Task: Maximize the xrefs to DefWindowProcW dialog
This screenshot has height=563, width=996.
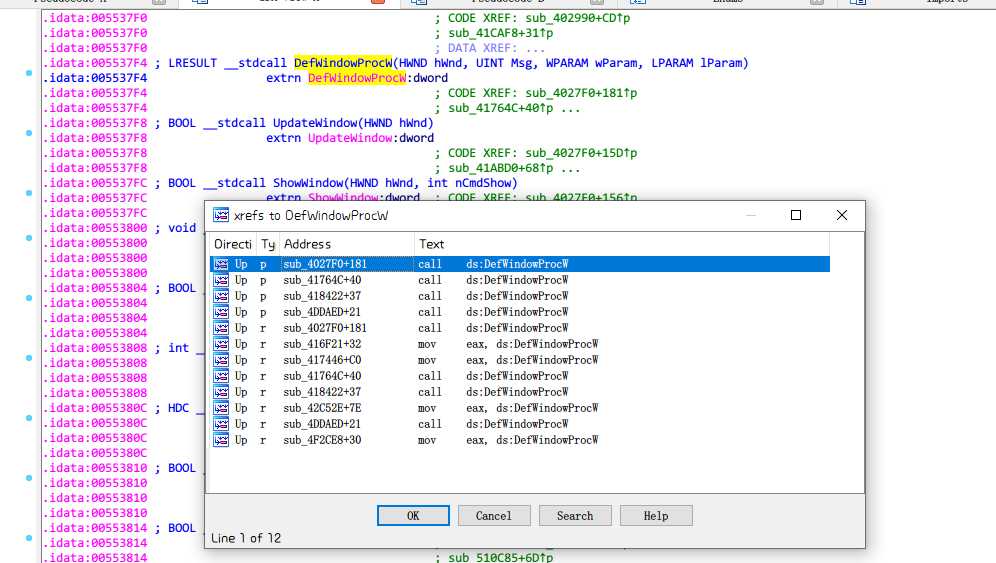Action: (x=796, y=215)
